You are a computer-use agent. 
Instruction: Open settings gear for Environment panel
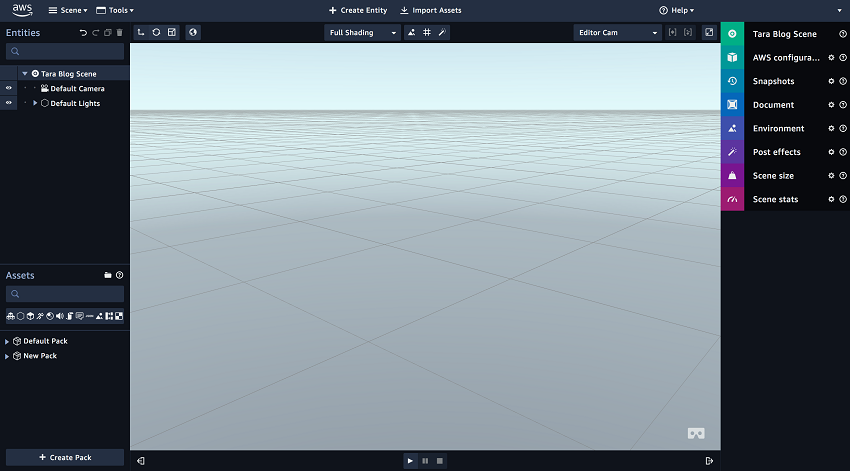(830, 129)
